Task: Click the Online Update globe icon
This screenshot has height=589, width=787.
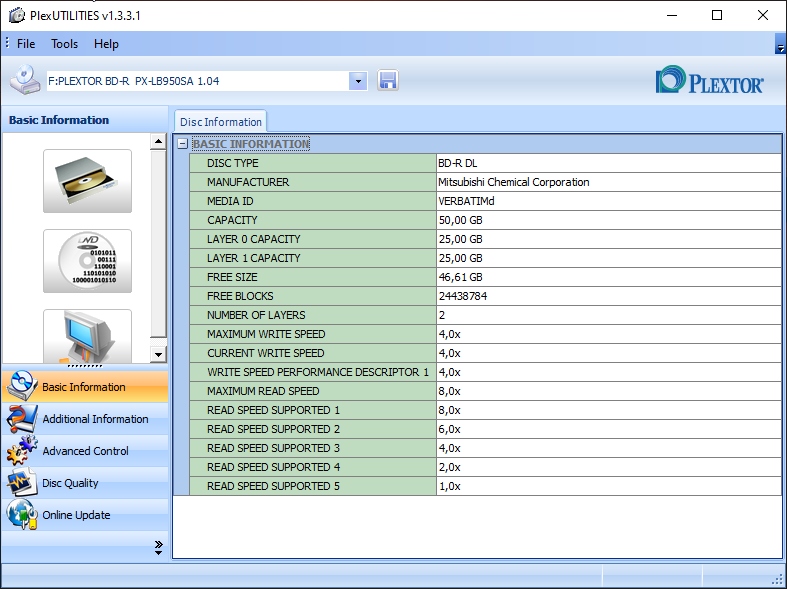Action: [x=22, y=515]
